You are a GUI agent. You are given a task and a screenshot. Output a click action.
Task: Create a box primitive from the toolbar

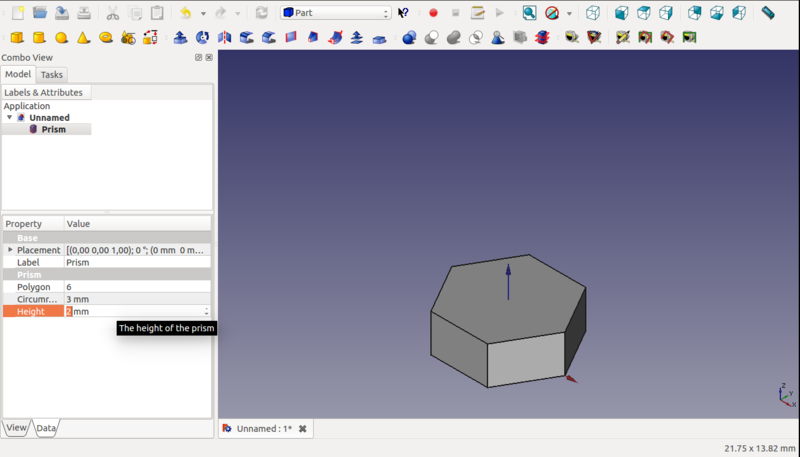point(17,38)
